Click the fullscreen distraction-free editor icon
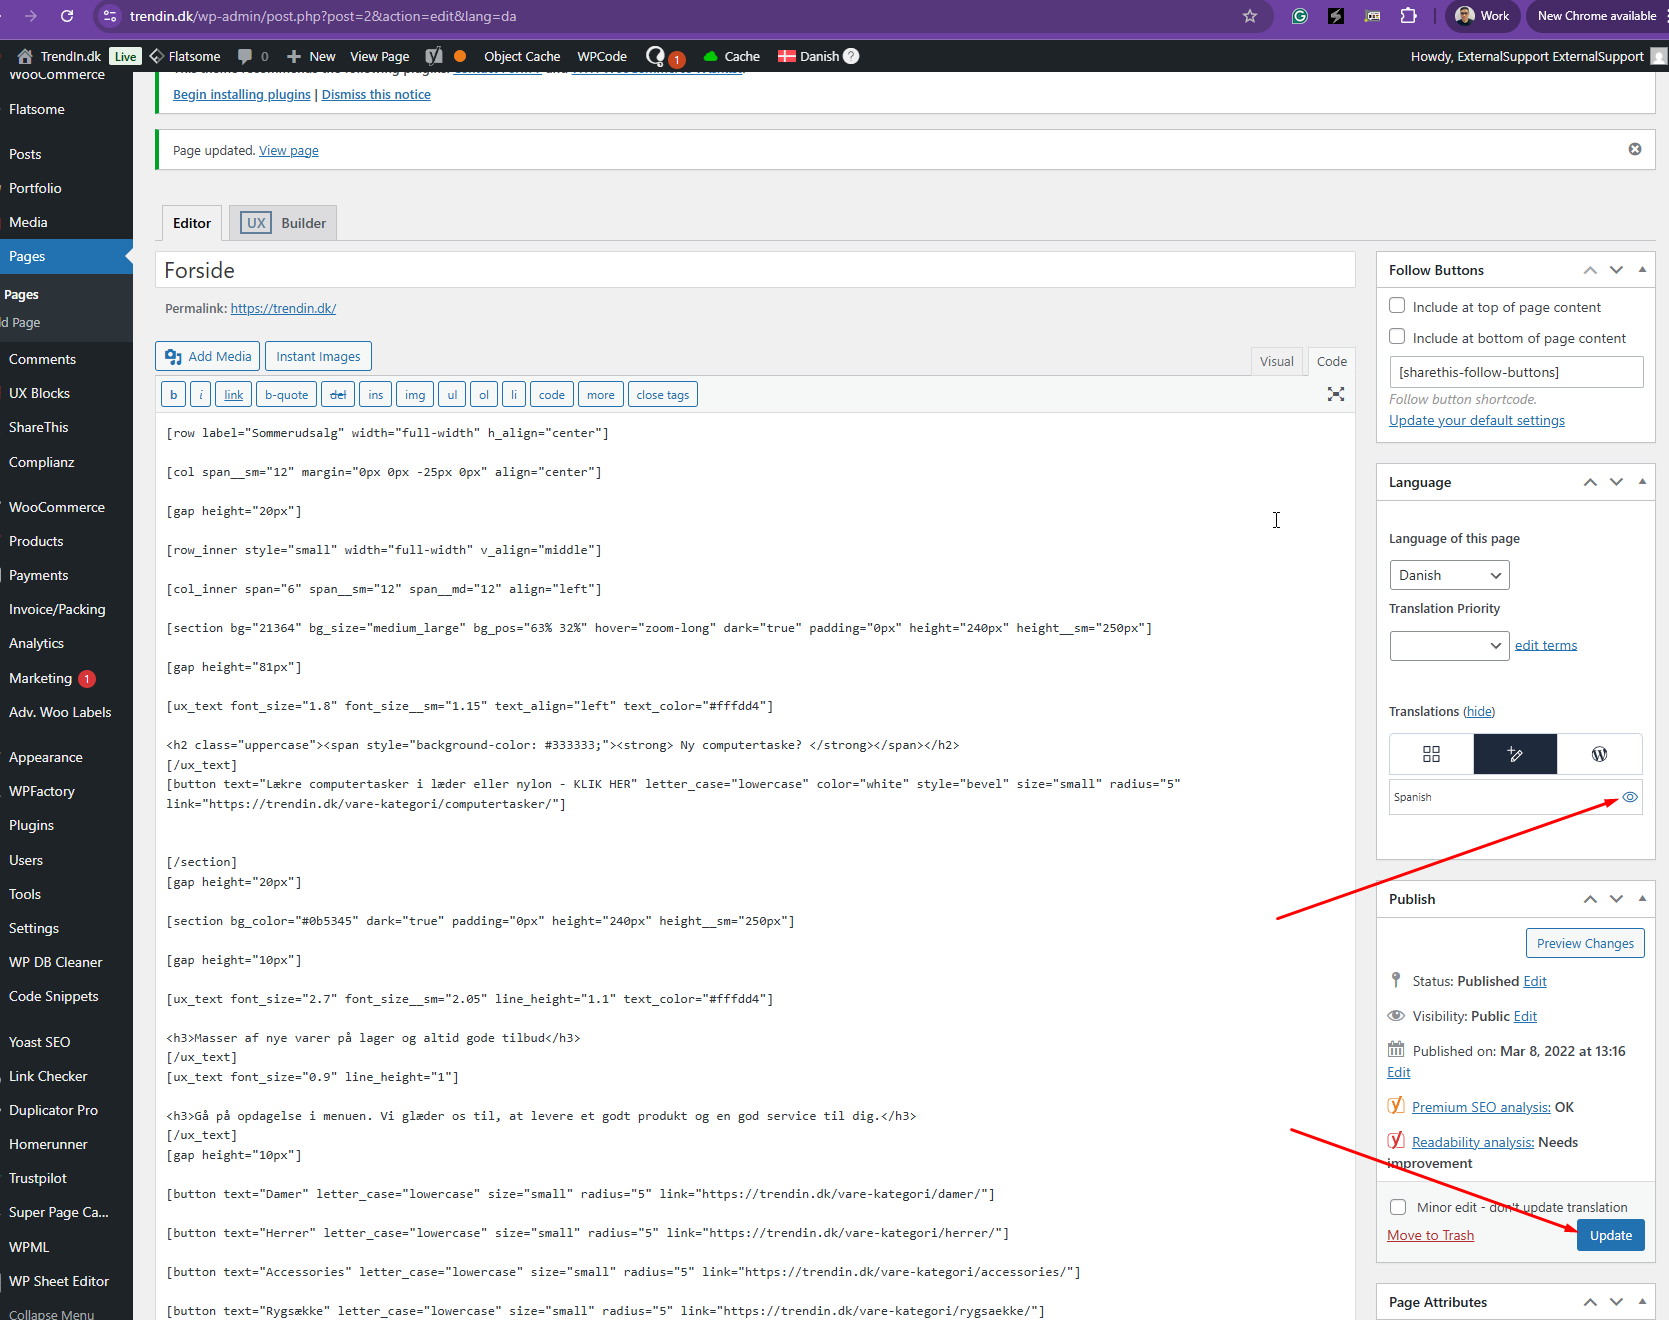The width and height of the screenshot is (1669, 1320). tap(1335, 394)
